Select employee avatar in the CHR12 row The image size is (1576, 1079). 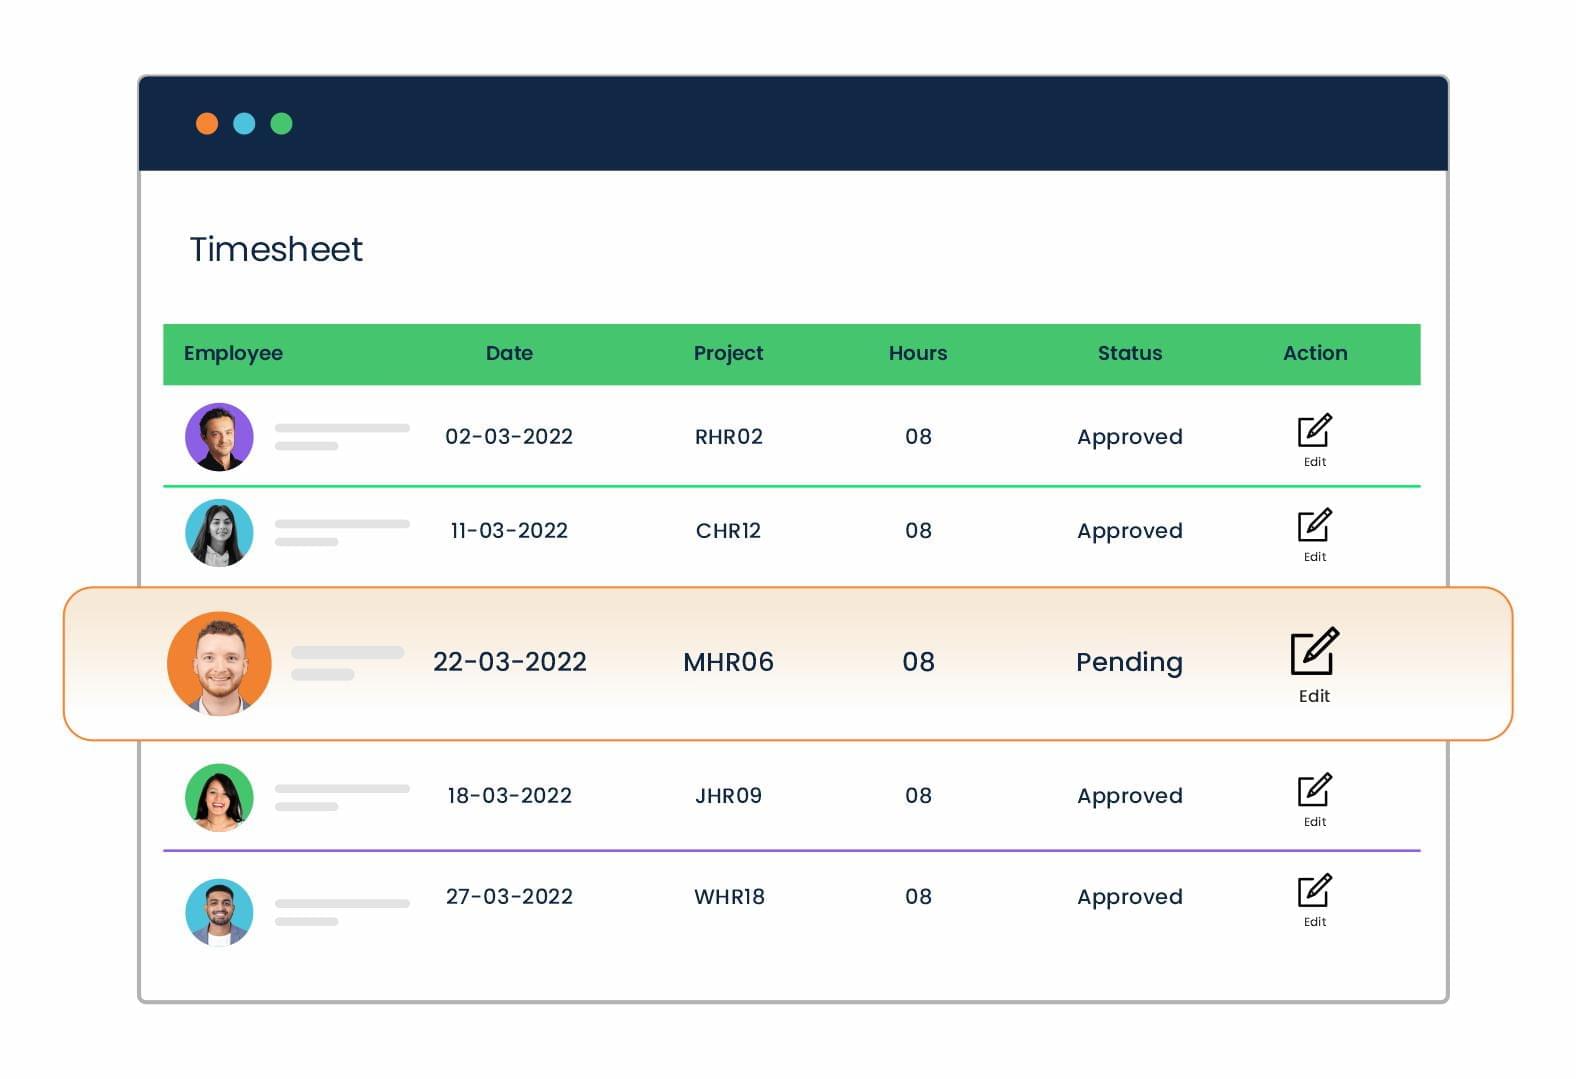[x=219, y=533]
